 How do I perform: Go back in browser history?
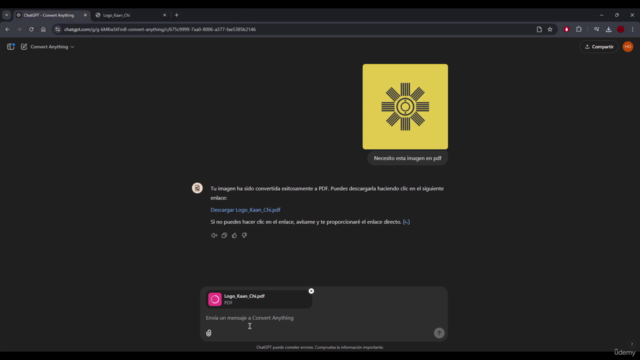tap(7, 29)
